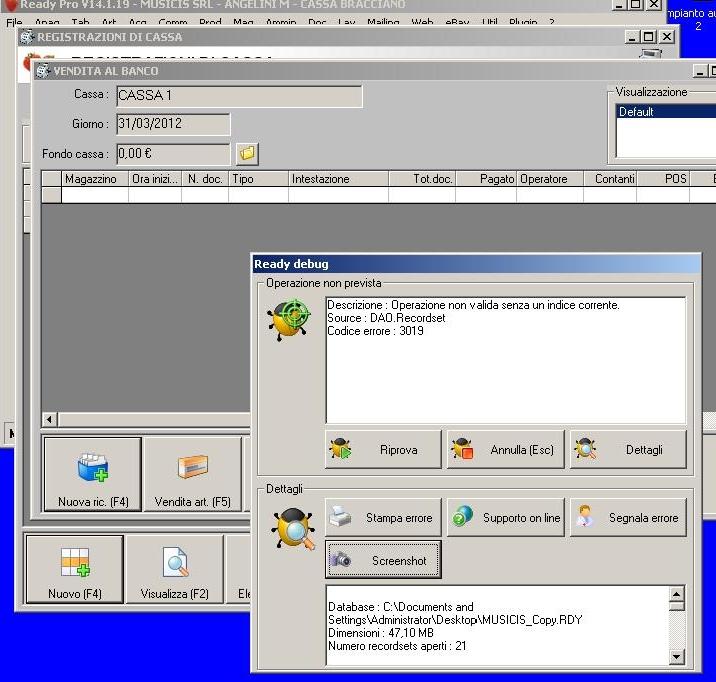Image resolution: width=716 pixels, height=682 pixels.
Task: Click the Fondo cassa field 0,00 €
Action: (x=173, y=154)
